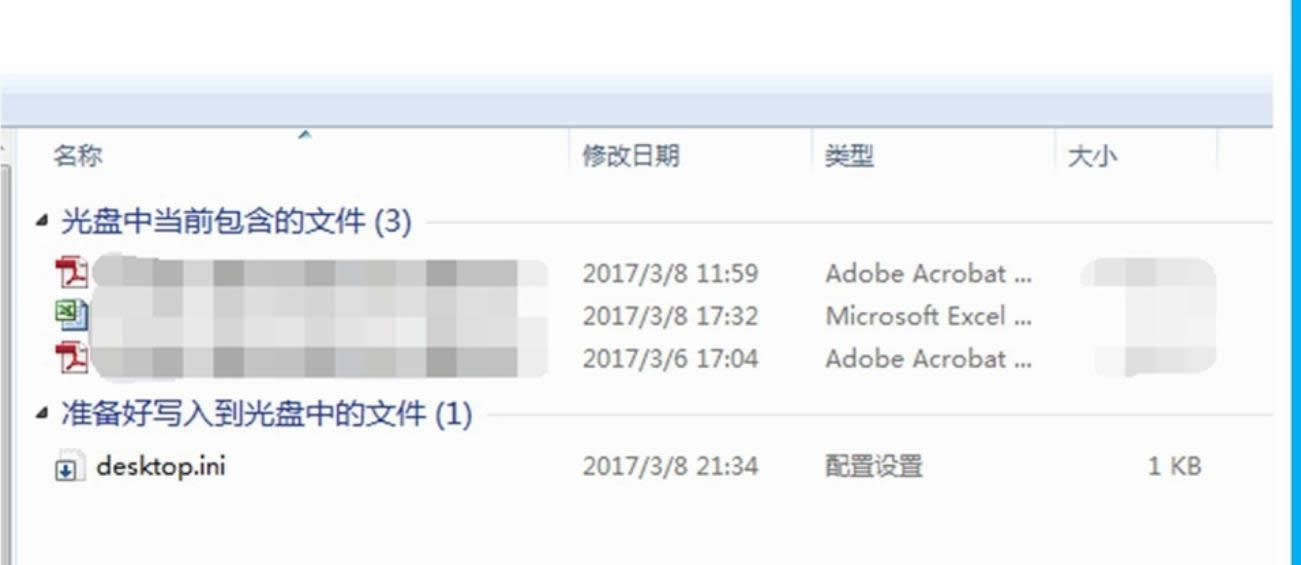1301x565 pixels.
Task: Select the desktop.ini file name
Action: tap(160, 466)
